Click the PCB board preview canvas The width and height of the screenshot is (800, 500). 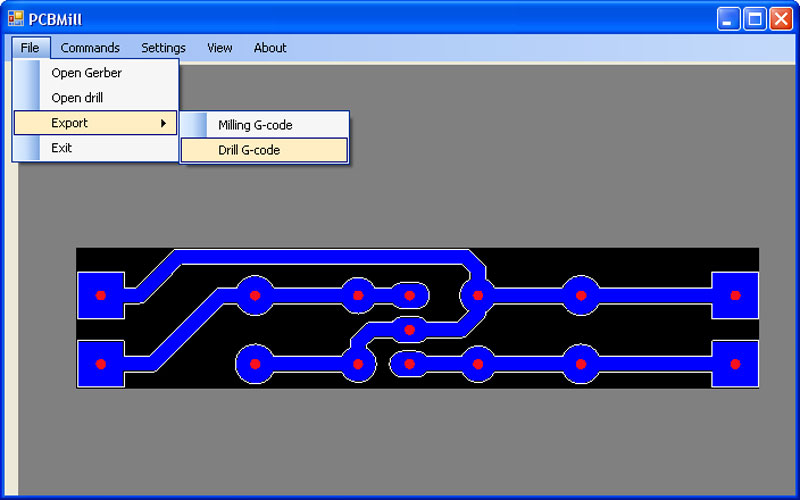417,318
